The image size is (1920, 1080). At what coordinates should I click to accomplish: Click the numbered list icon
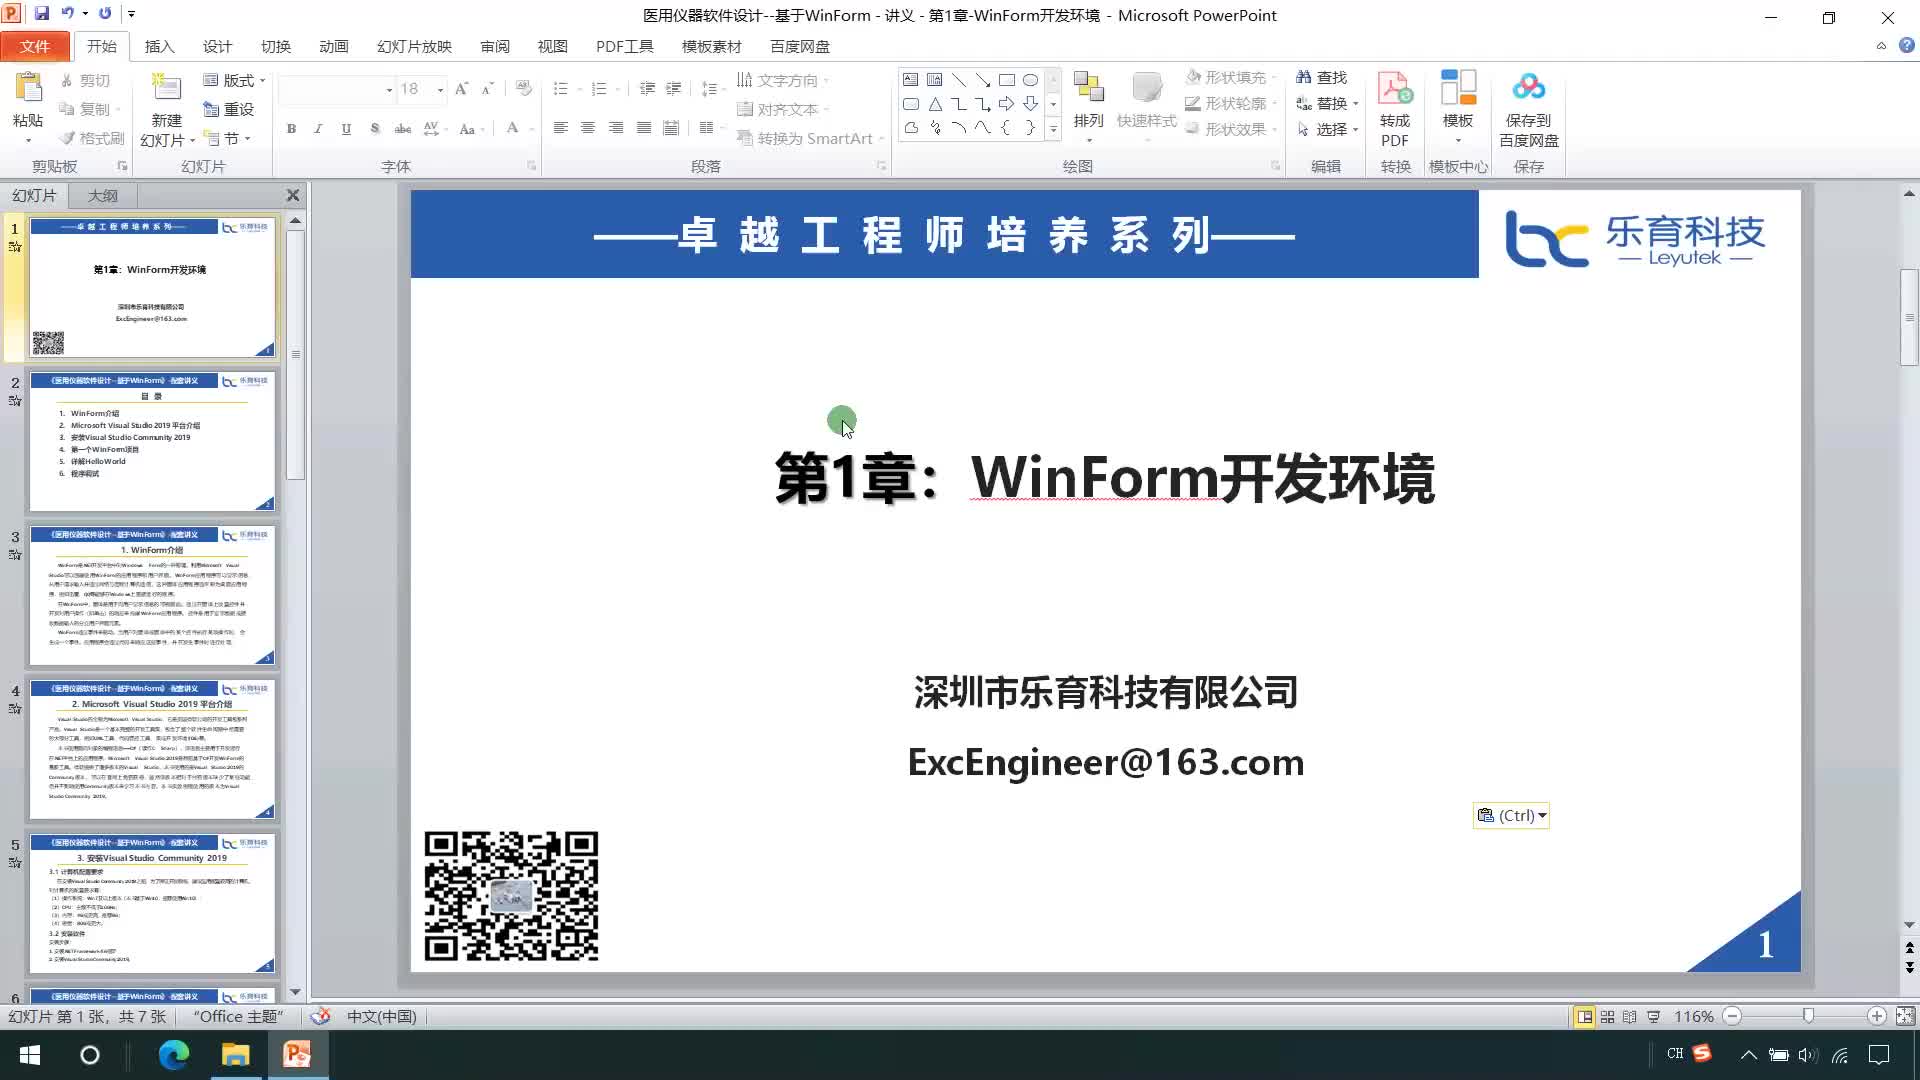click(x=599, y=89)
